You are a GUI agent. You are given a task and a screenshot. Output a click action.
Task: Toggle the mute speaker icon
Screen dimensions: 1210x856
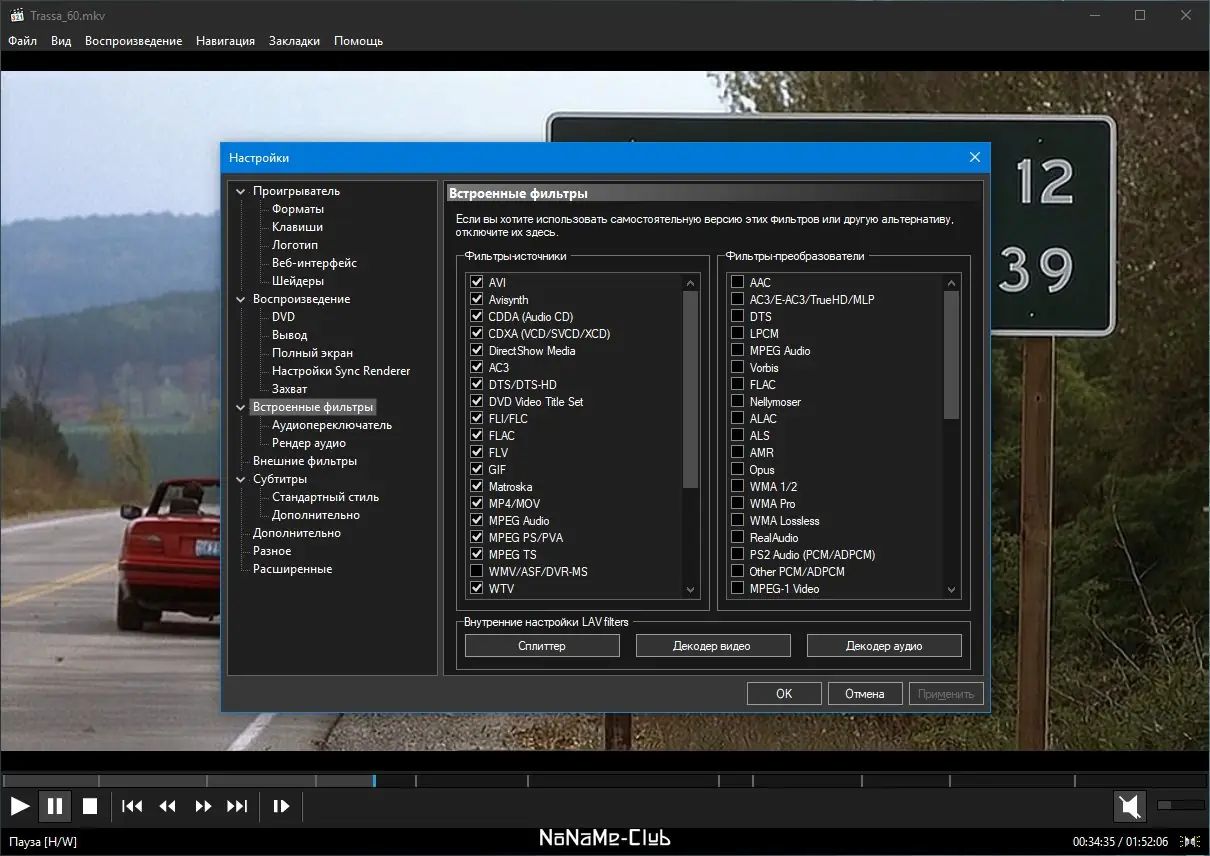tap(1129, 806)
